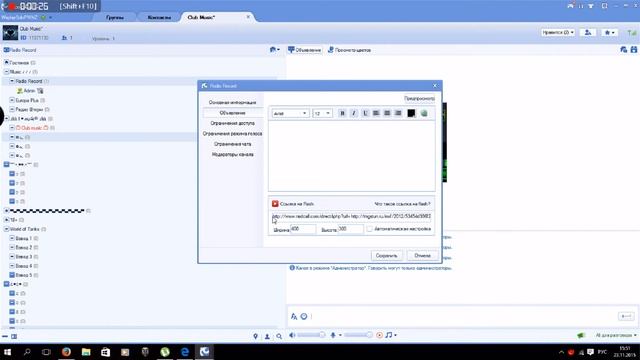Open the black text color swatch
The width and height of the screenshot is (640, 360).
point(411,113)
